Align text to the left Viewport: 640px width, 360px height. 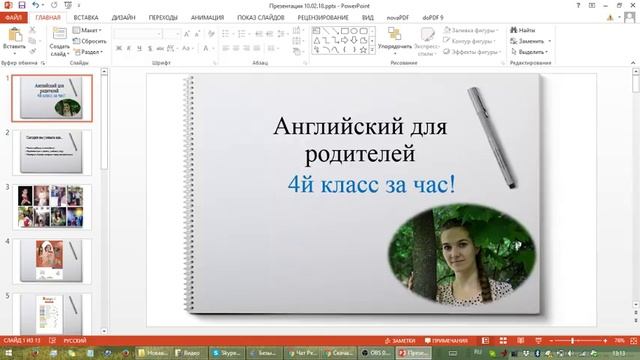226,48
